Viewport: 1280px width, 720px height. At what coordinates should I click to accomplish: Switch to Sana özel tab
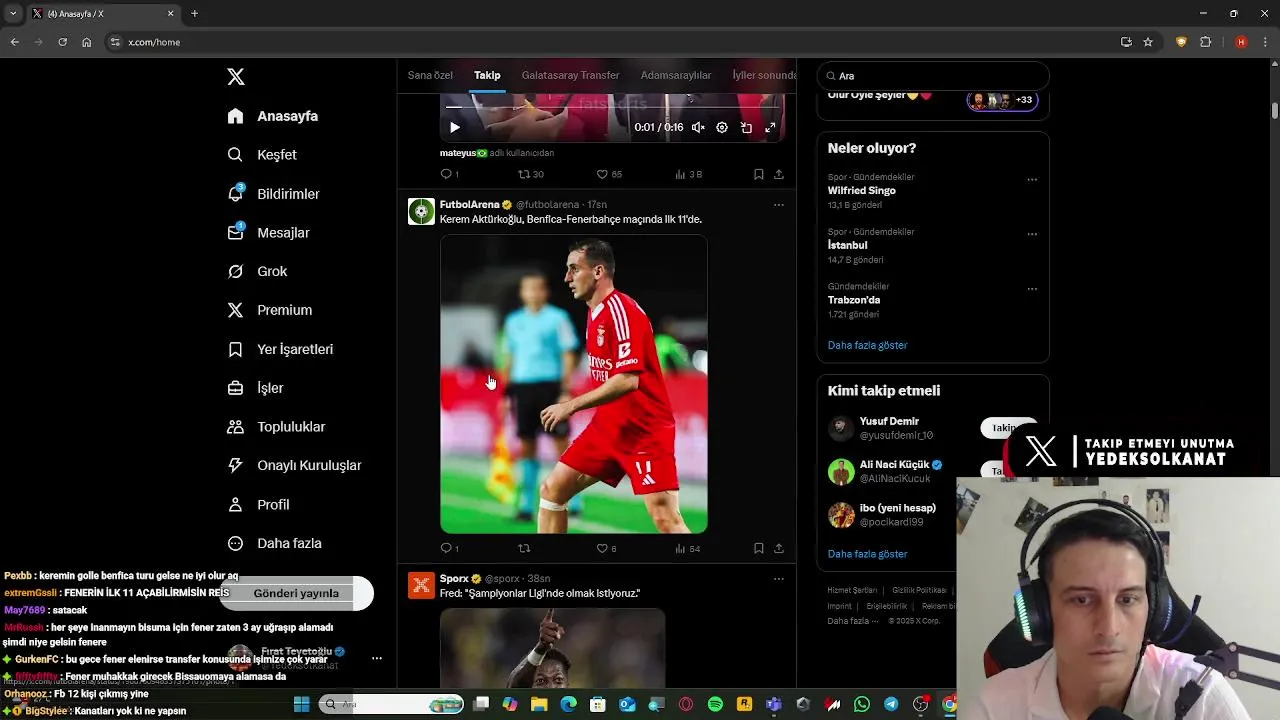click(430, 75)
